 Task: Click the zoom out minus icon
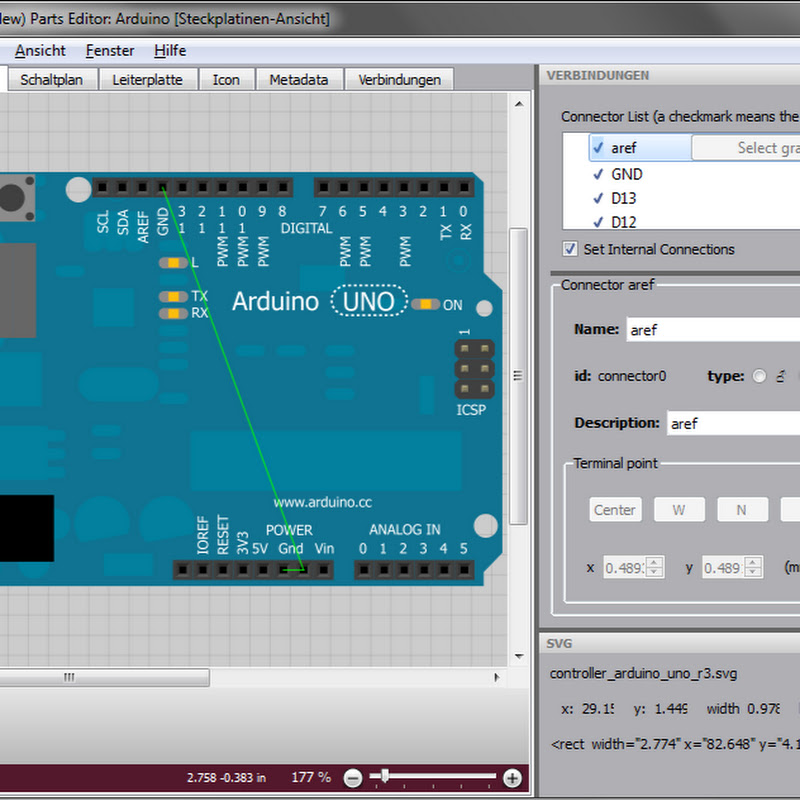(353, 778)
